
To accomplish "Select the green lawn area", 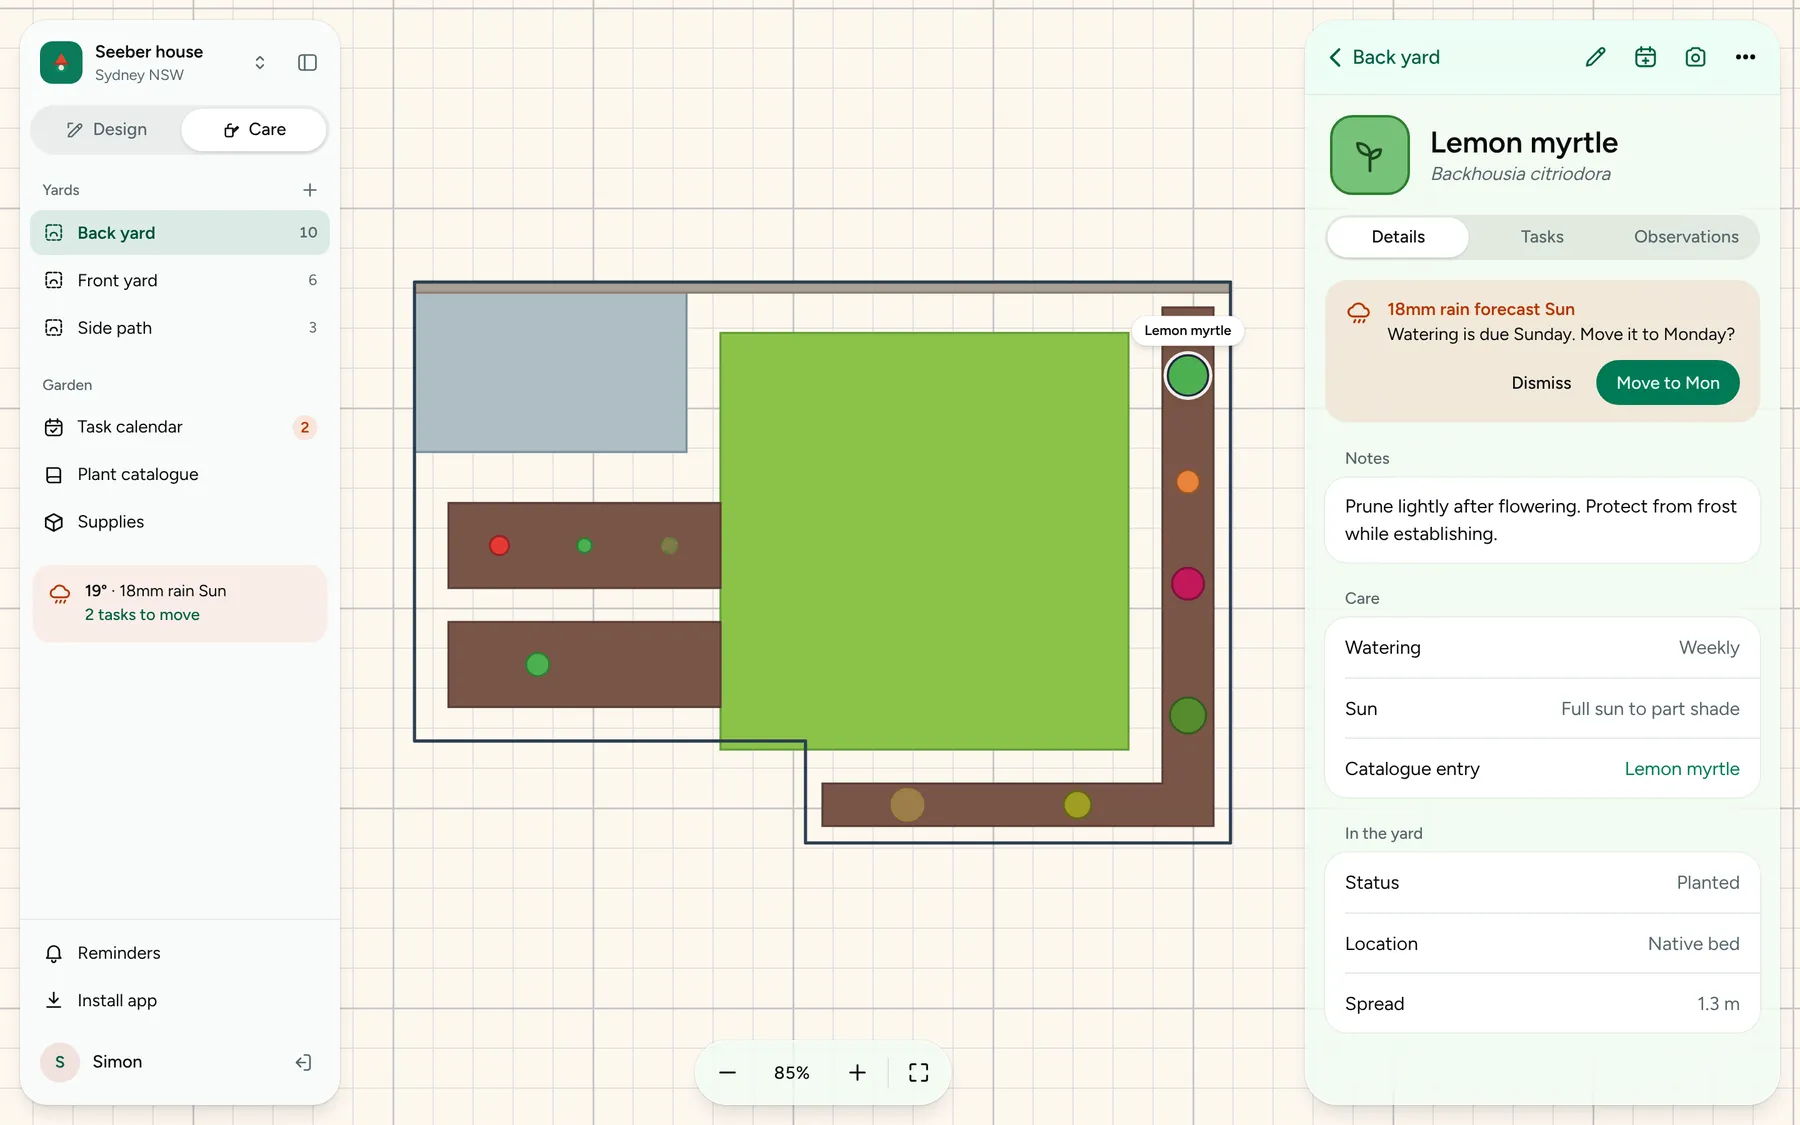I will click(x=924, y=541).
